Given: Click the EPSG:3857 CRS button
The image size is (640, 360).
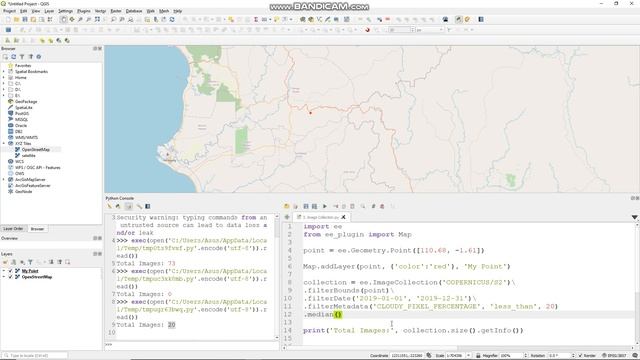Looking at the screenshot, I should pos(615,356).
